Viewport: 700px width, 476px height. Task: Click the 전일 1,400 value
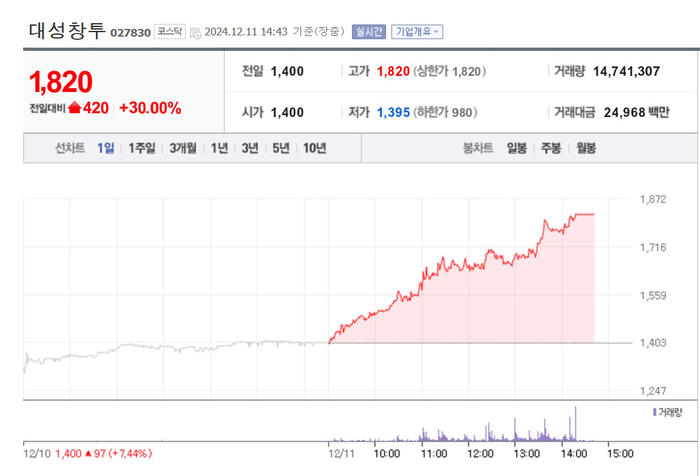tap(287, 71)
